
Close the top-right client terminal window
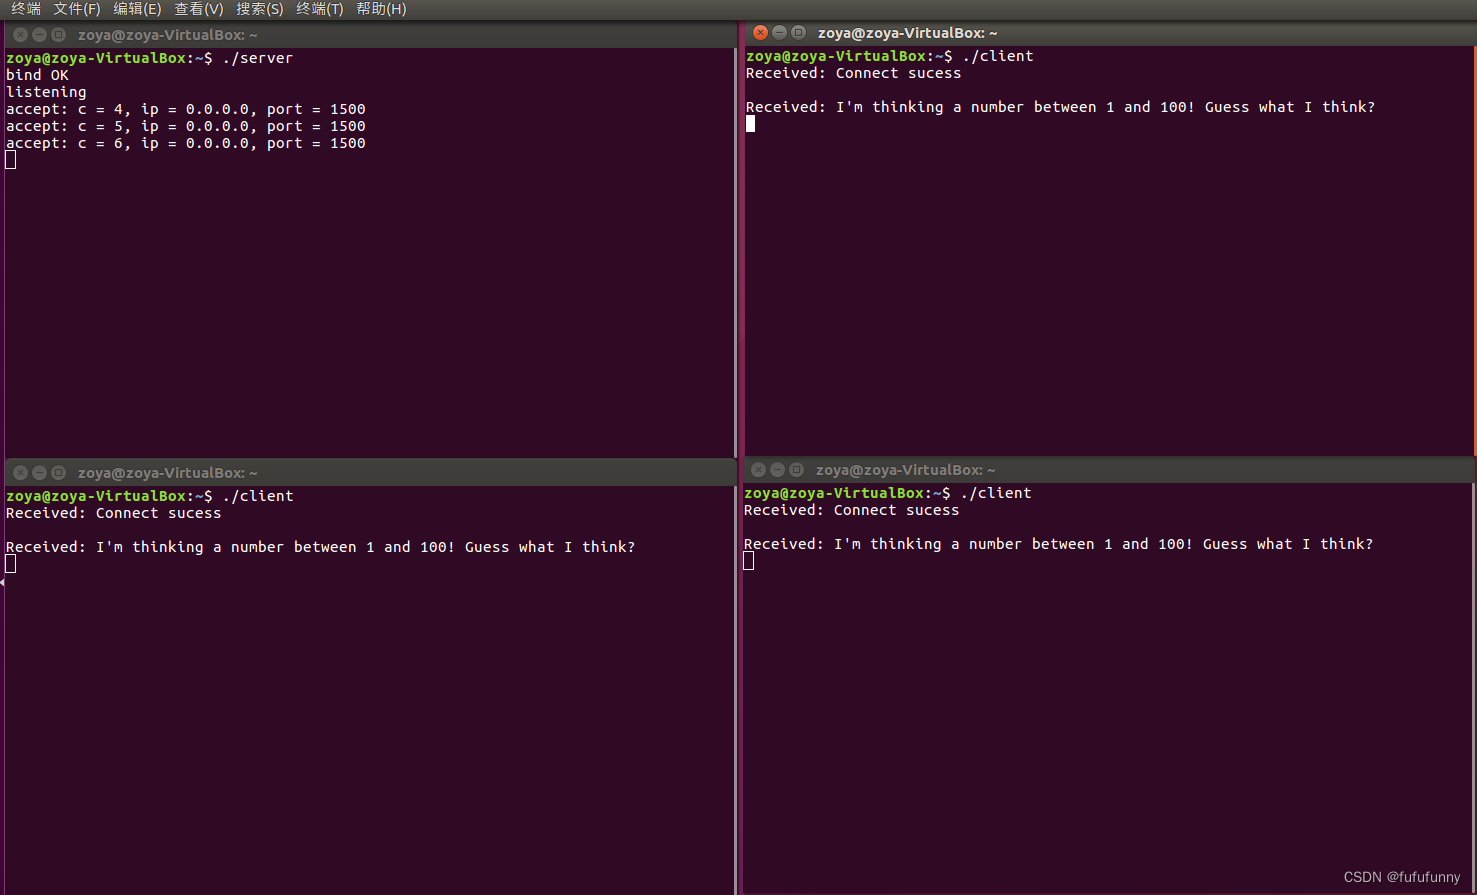click(760, 33)
